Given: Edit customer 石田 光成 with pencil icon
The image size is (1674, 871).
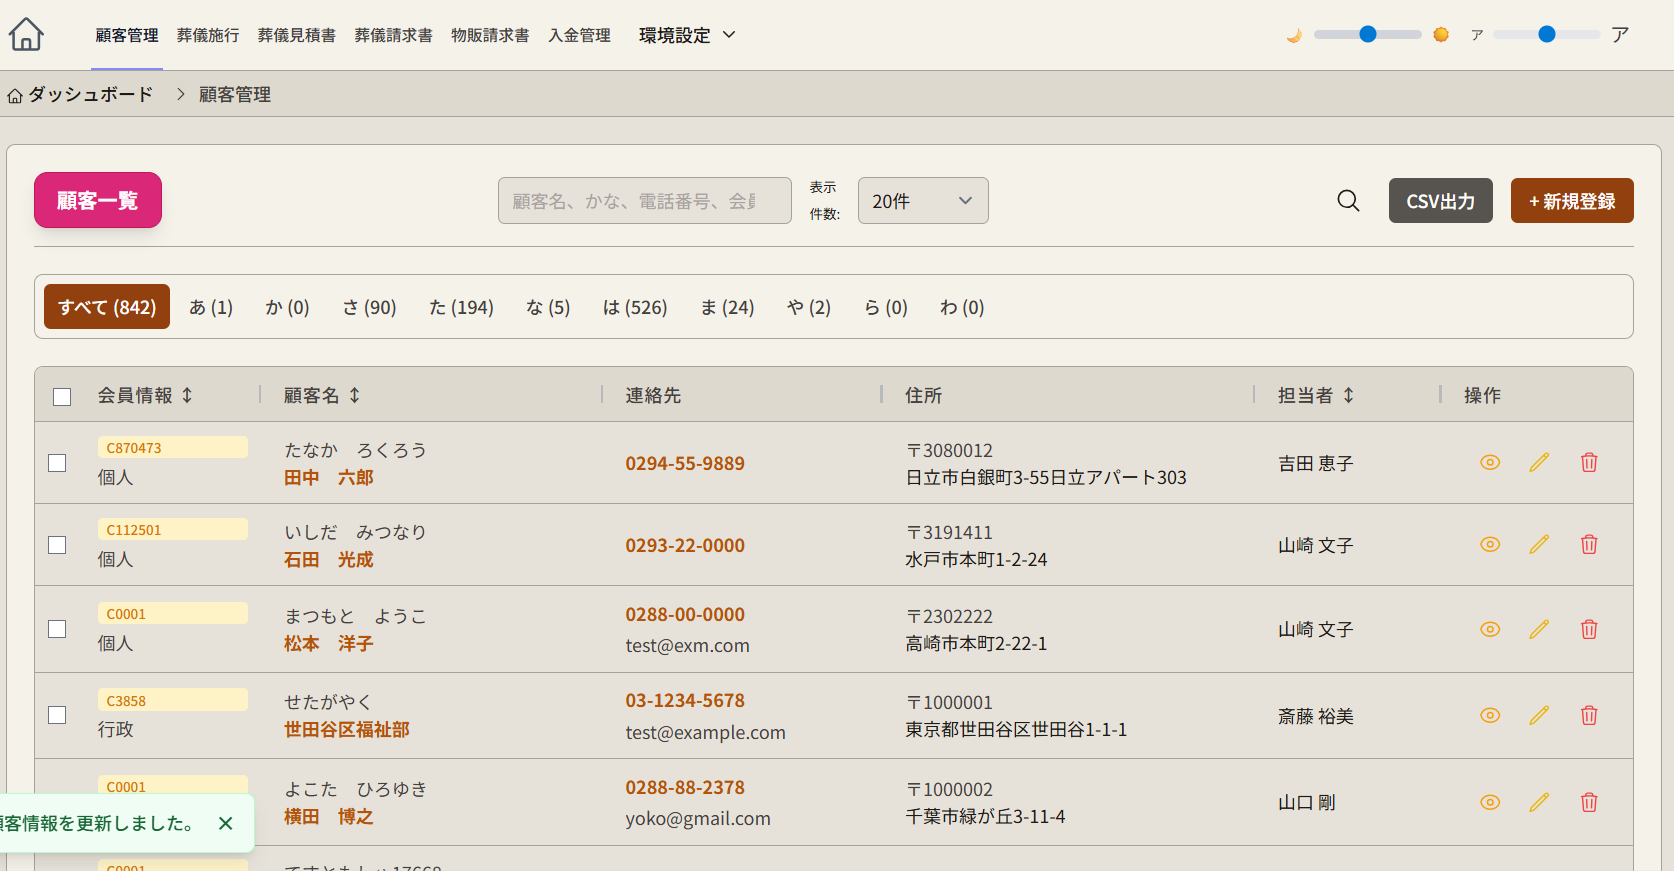Looking at the screenshot, I should click(x=1538, y=544).
